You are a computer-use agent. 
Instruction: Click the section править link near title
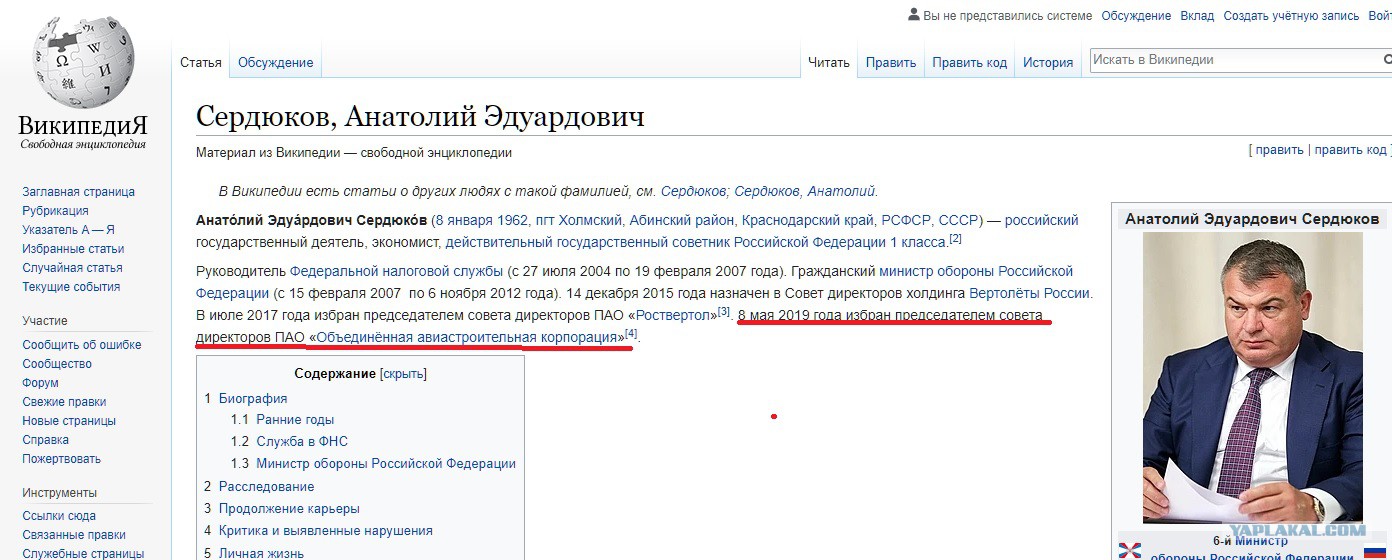[1280, 150]
